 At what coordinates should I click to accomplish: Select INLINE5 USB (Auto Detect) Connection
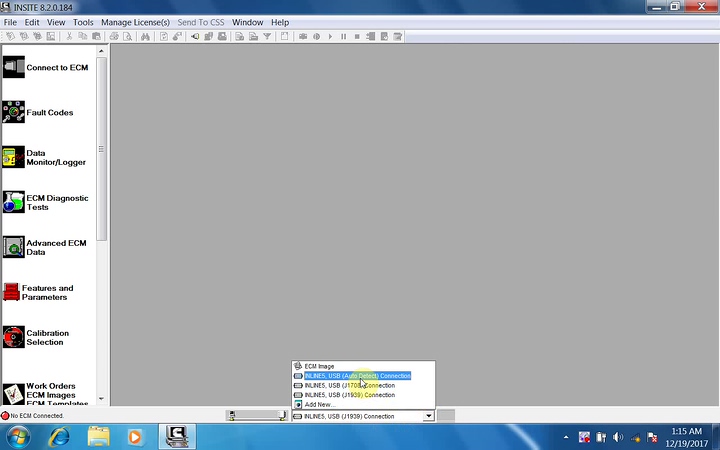363,376
